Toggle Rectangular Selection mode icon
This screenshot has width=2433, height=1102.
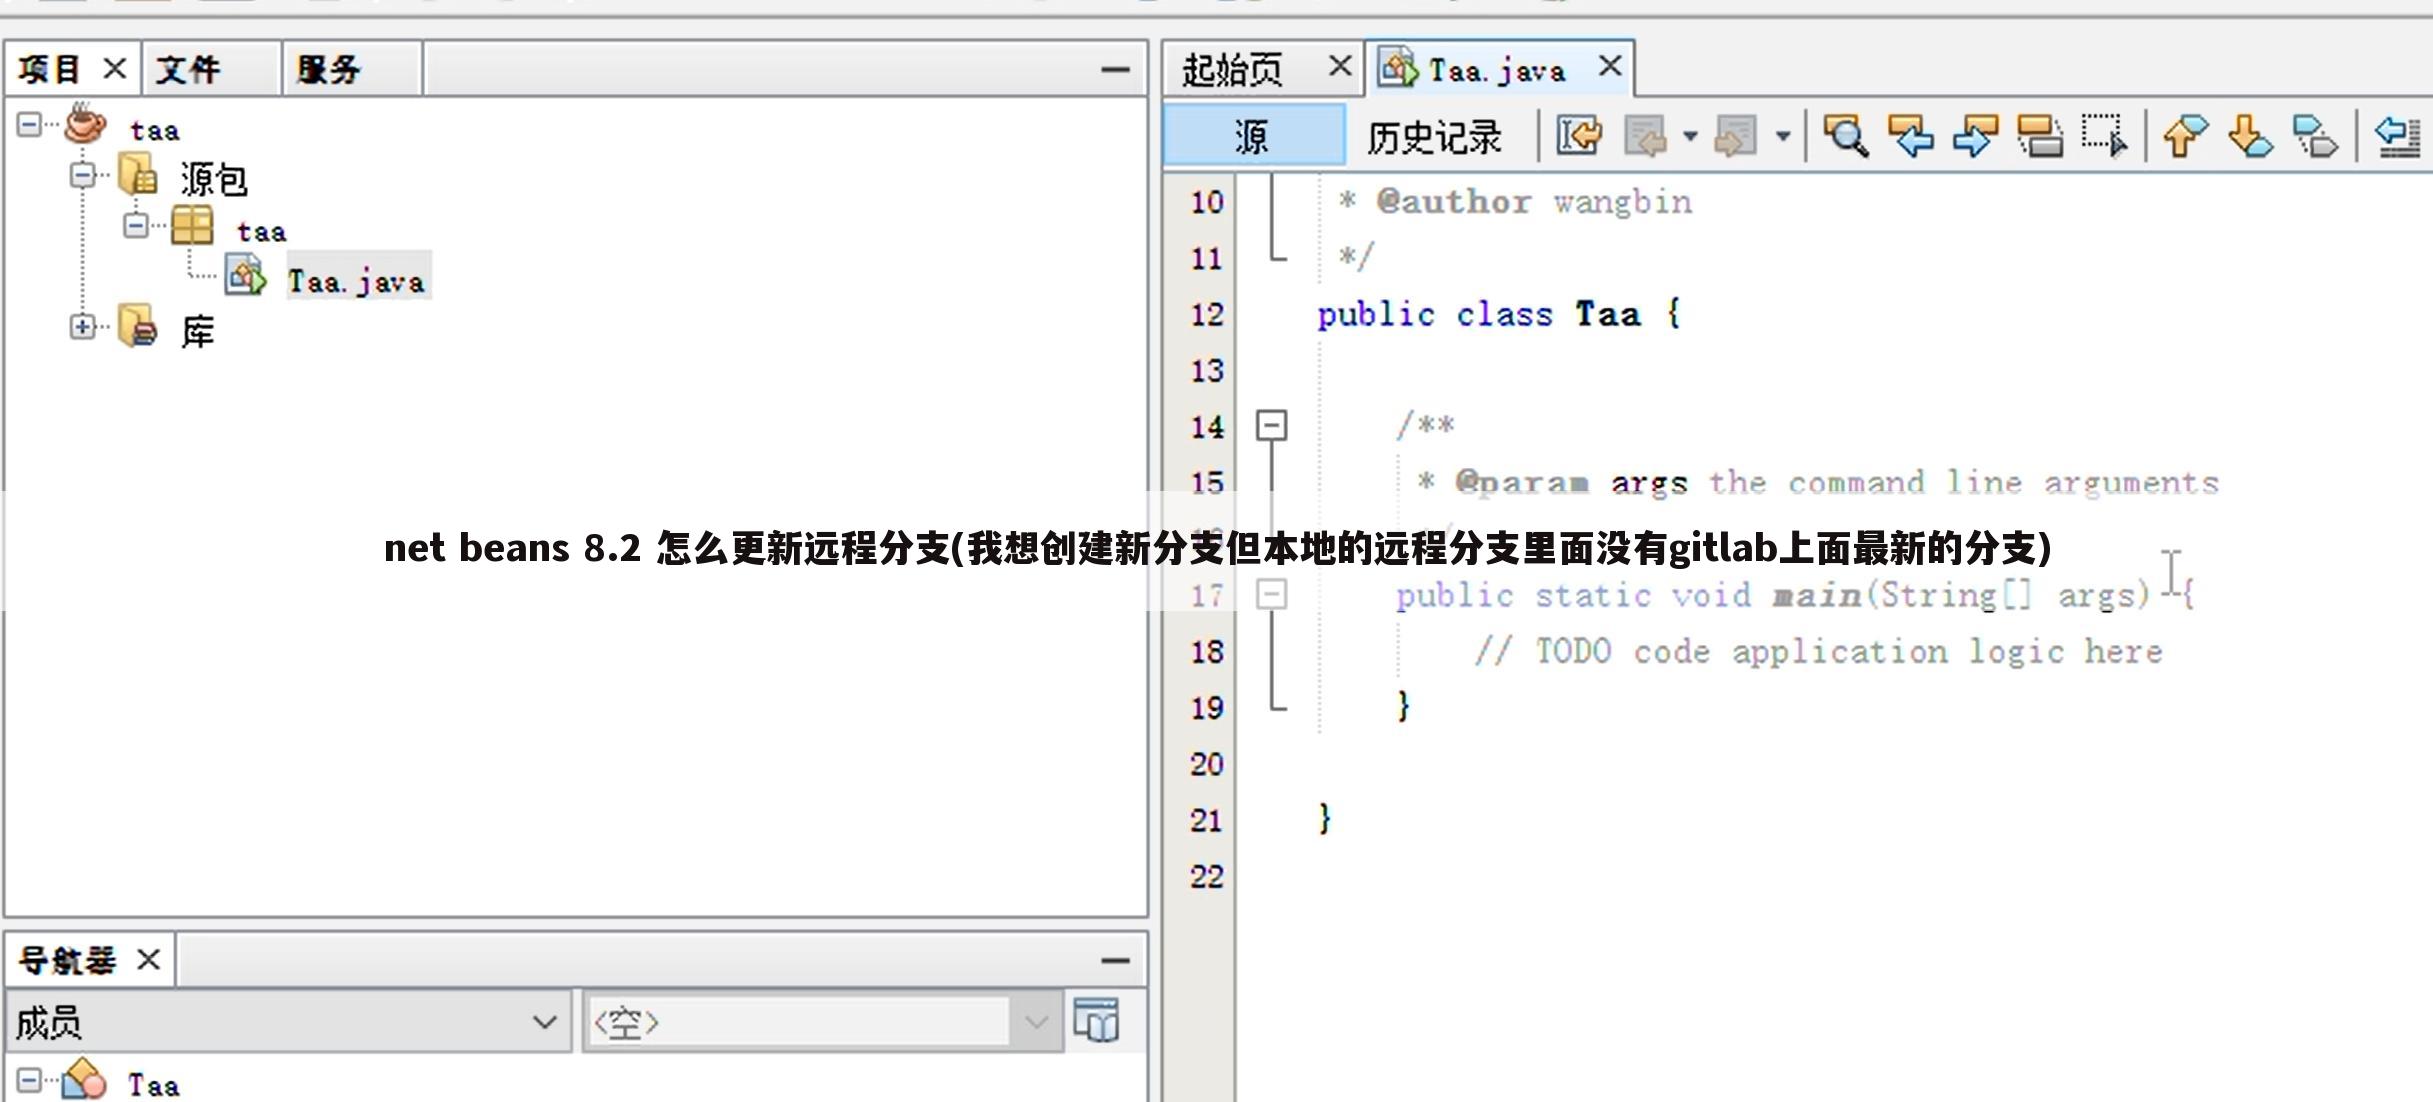[2104, 136]
